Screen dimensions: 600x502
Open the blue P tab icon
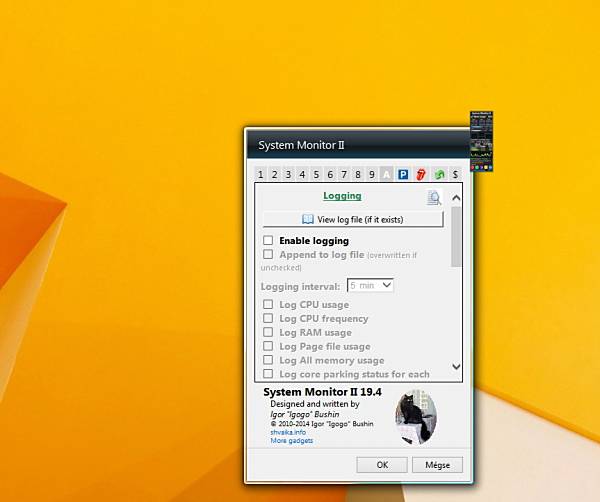point(403,174)
